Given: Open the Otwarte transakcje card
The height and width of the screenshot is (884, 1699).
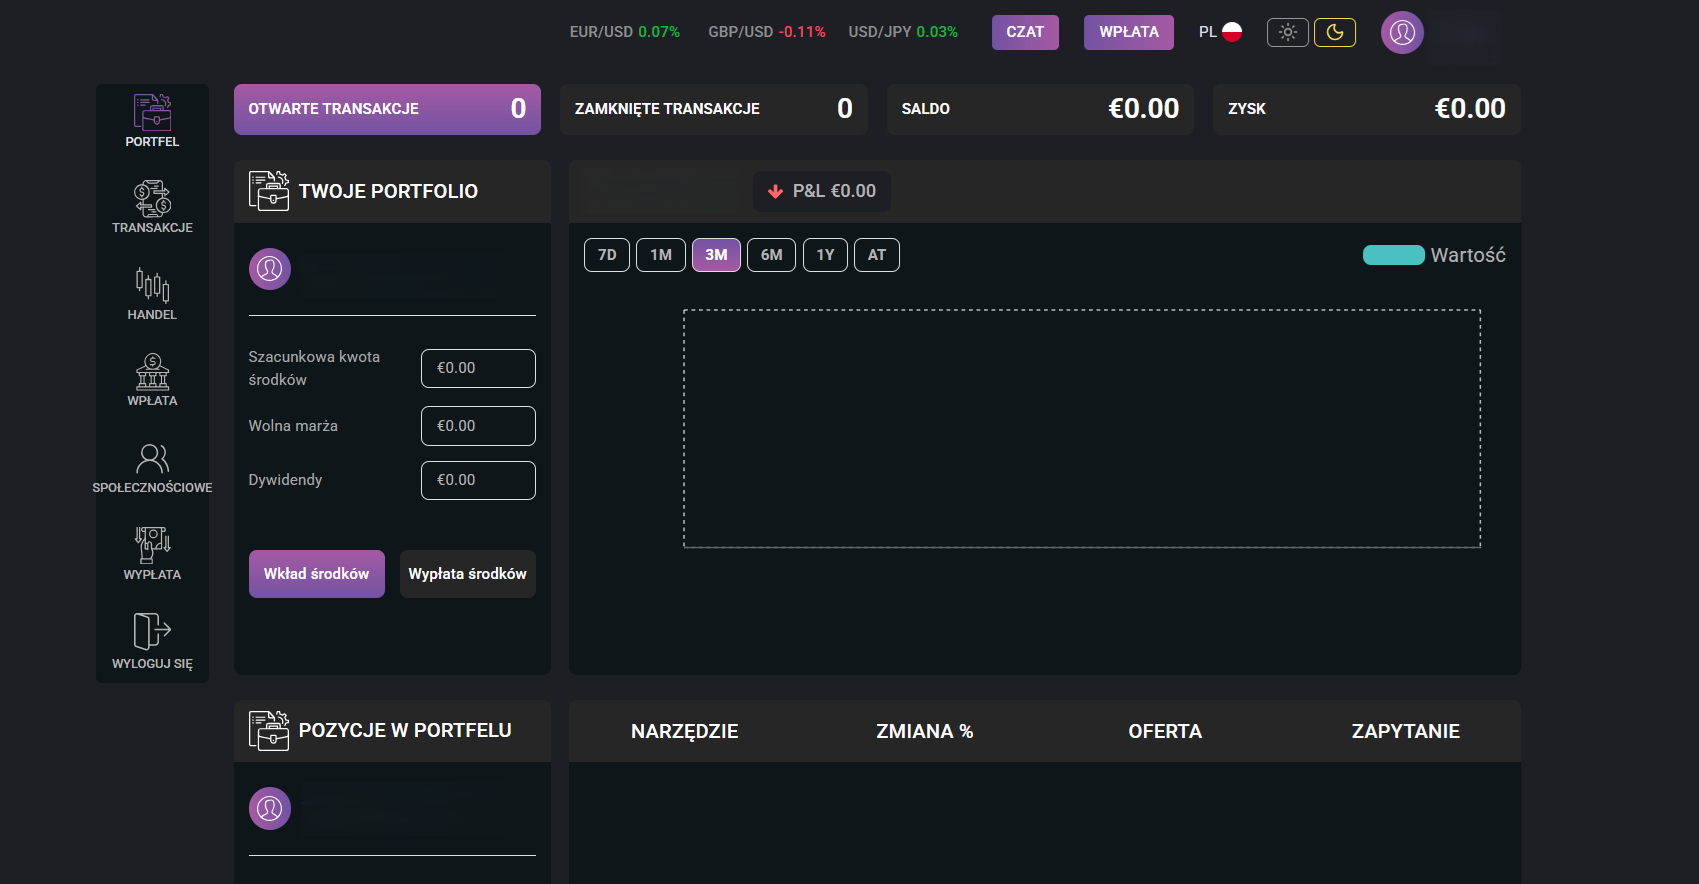Looking at the screenshot, I should 387,109.
